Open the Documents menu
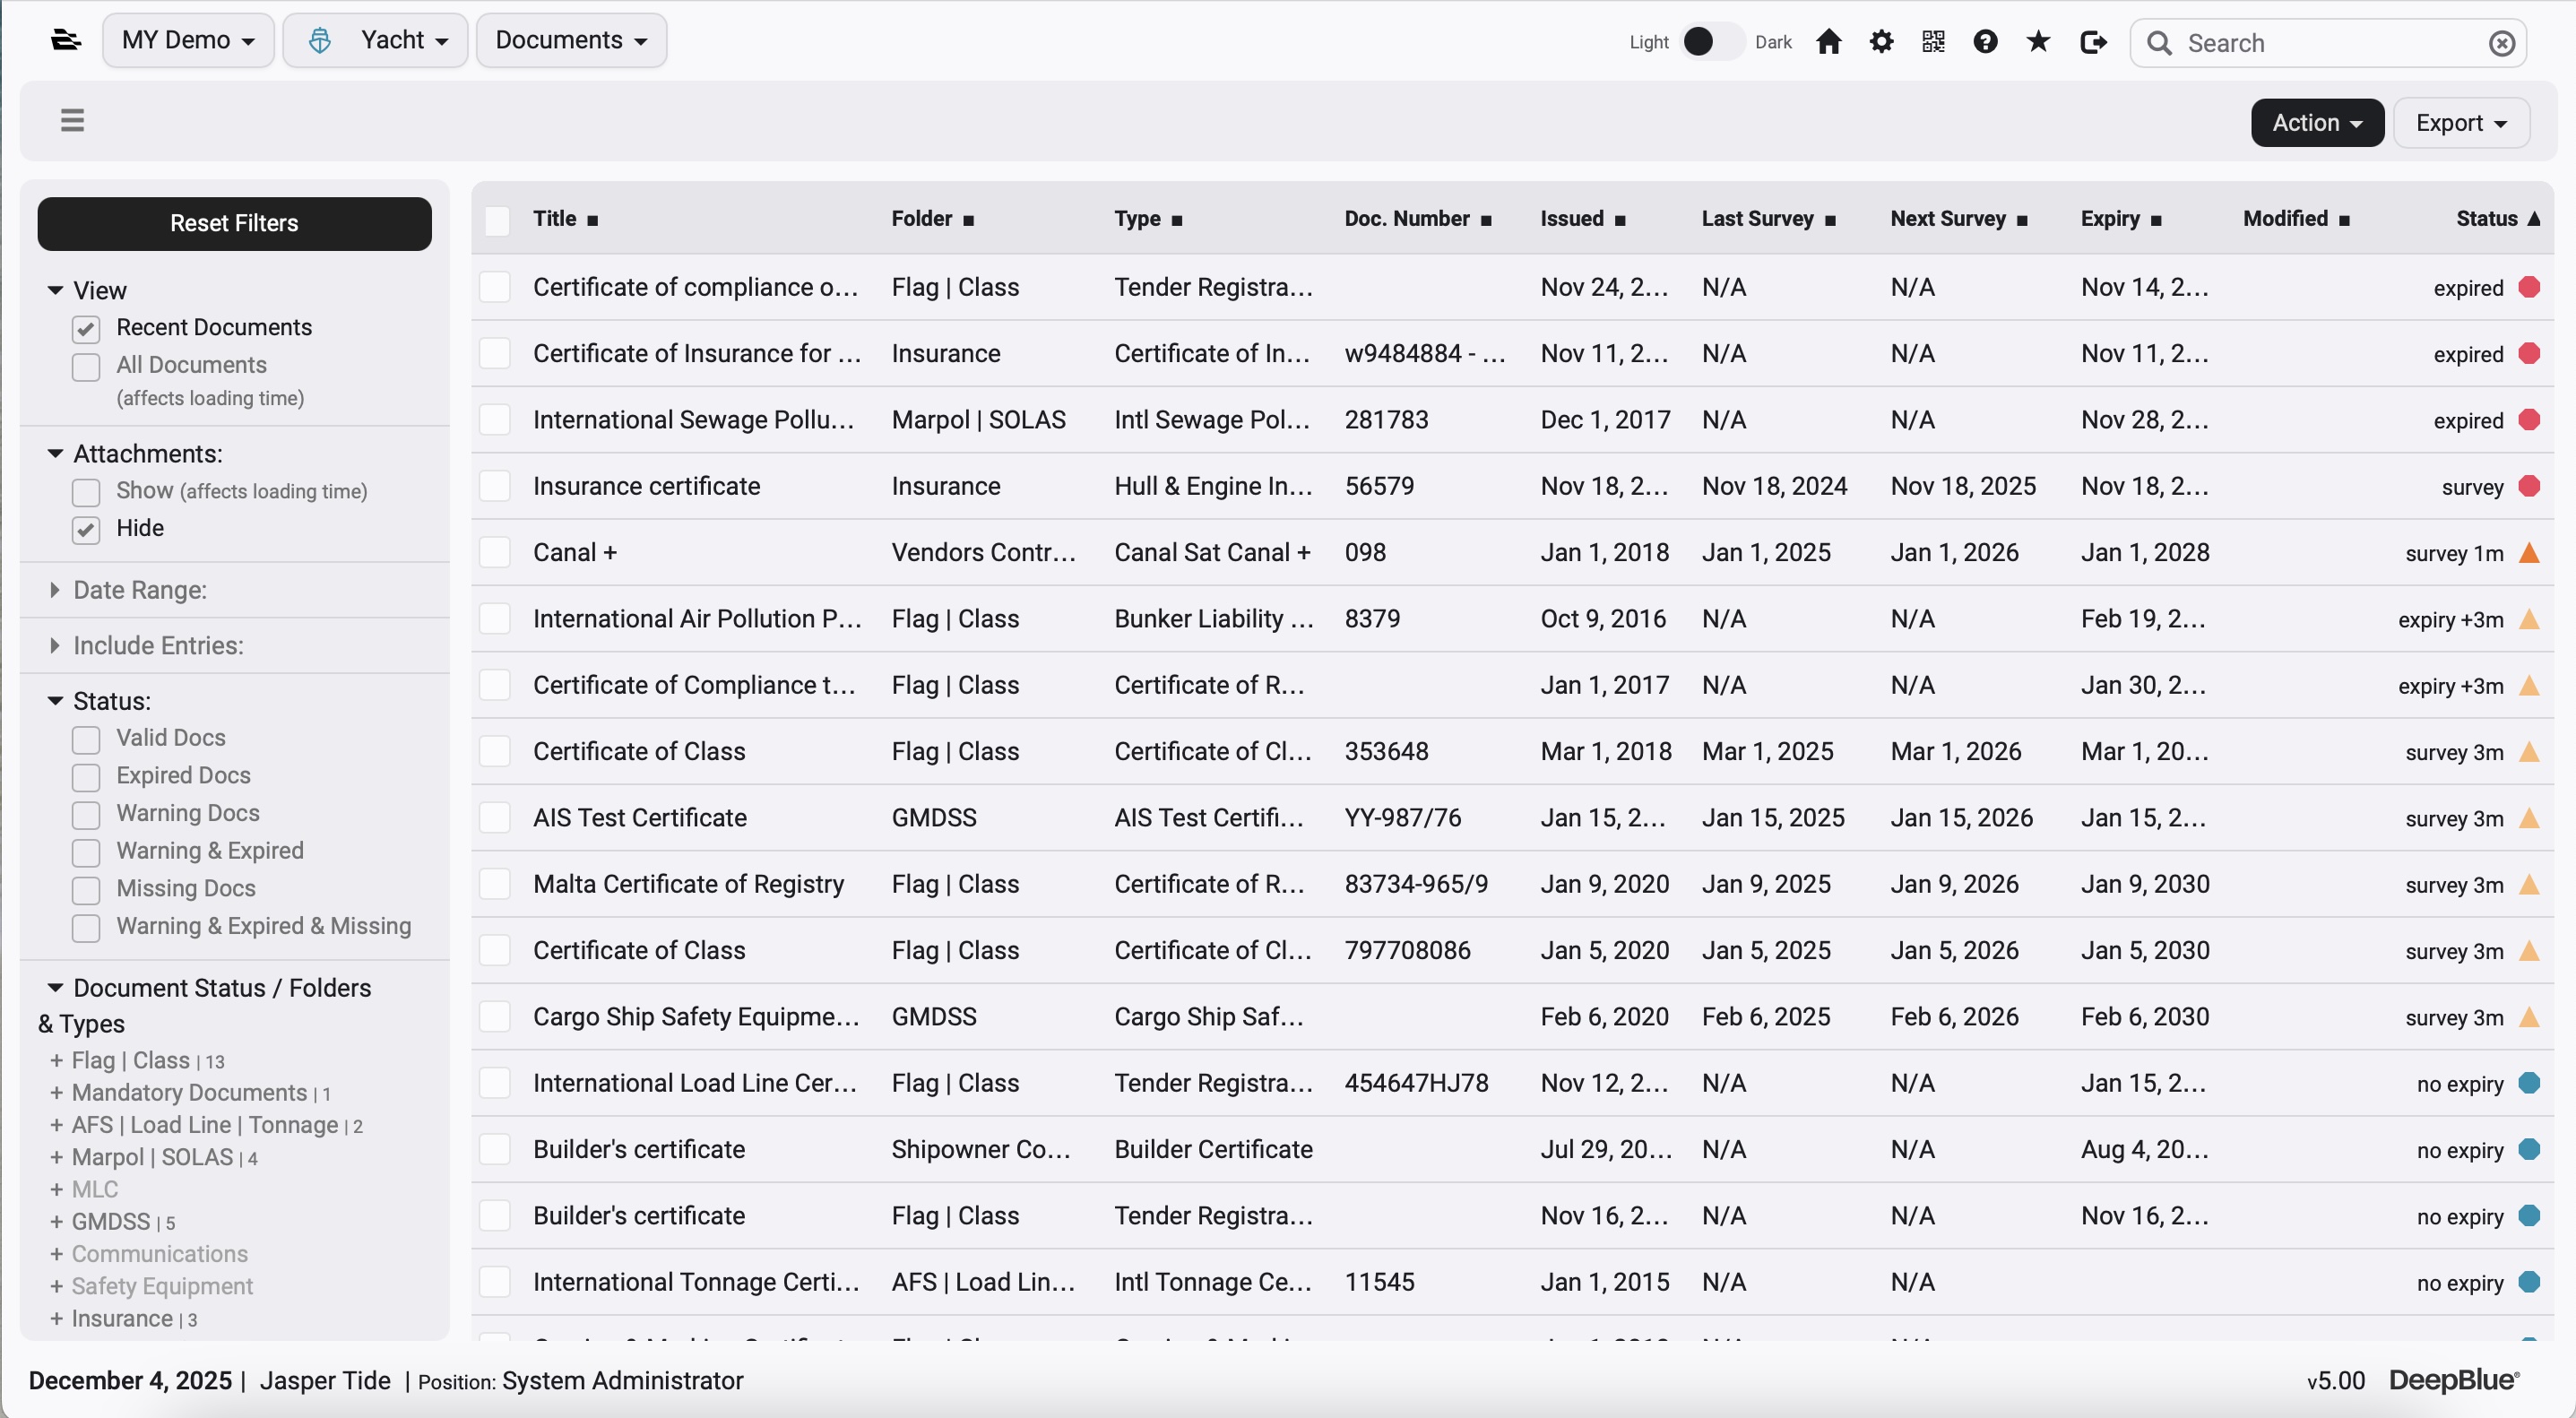This screenshot has height=1418, width=2576. coord(570,41)
